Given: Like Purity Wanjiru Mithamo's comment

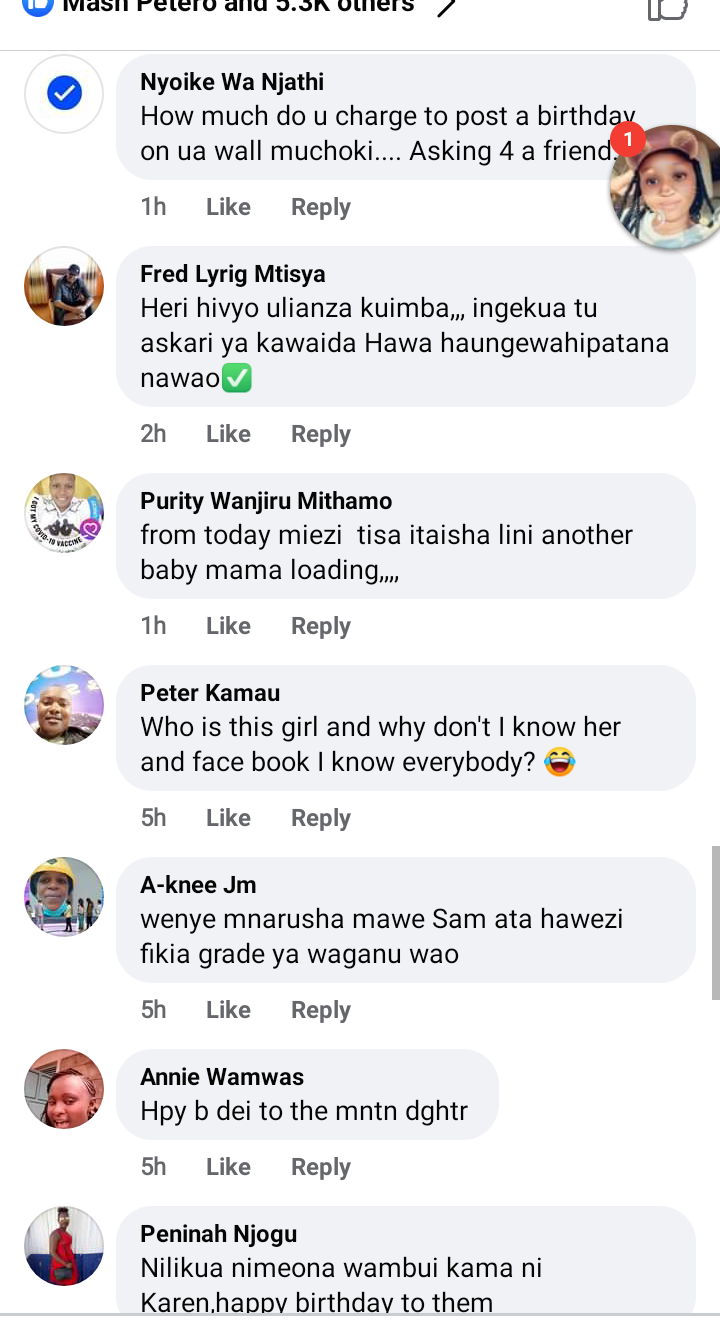Looking at the screenshot, I should pyautogui.click(x=228, y=626).
